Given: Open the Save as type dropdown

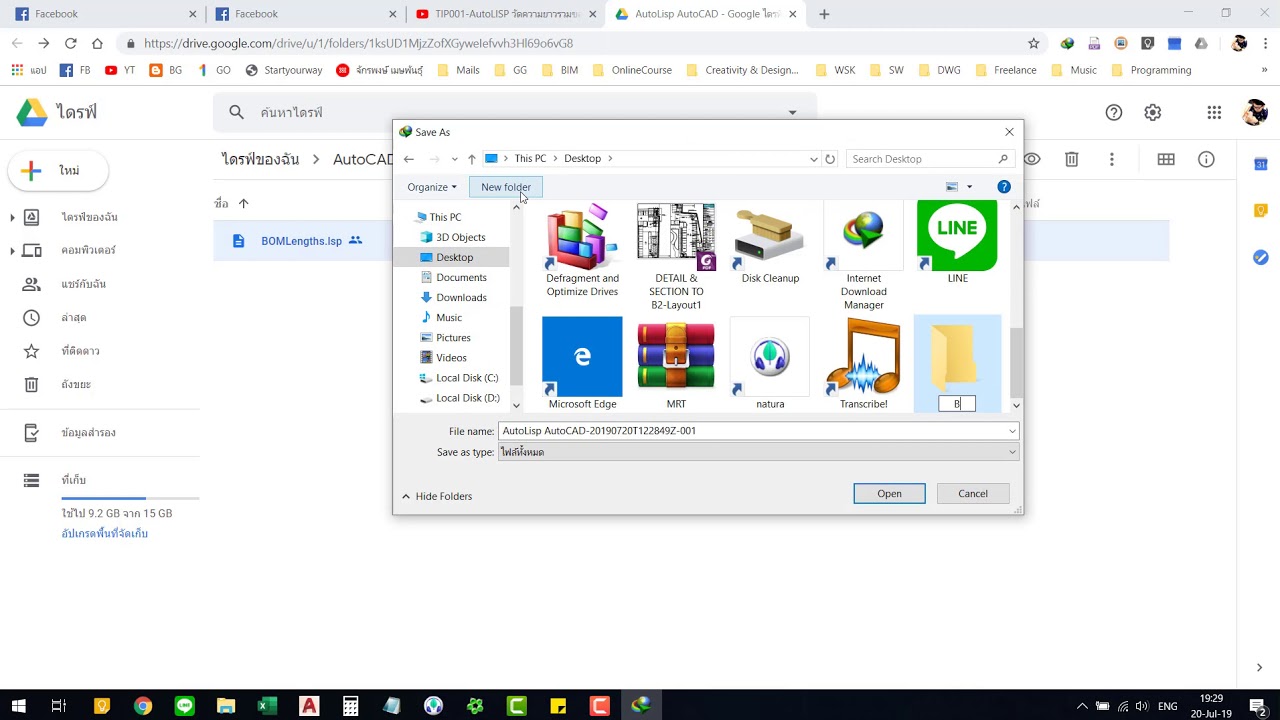Looking at the screenshot, I should coord(758,452).
